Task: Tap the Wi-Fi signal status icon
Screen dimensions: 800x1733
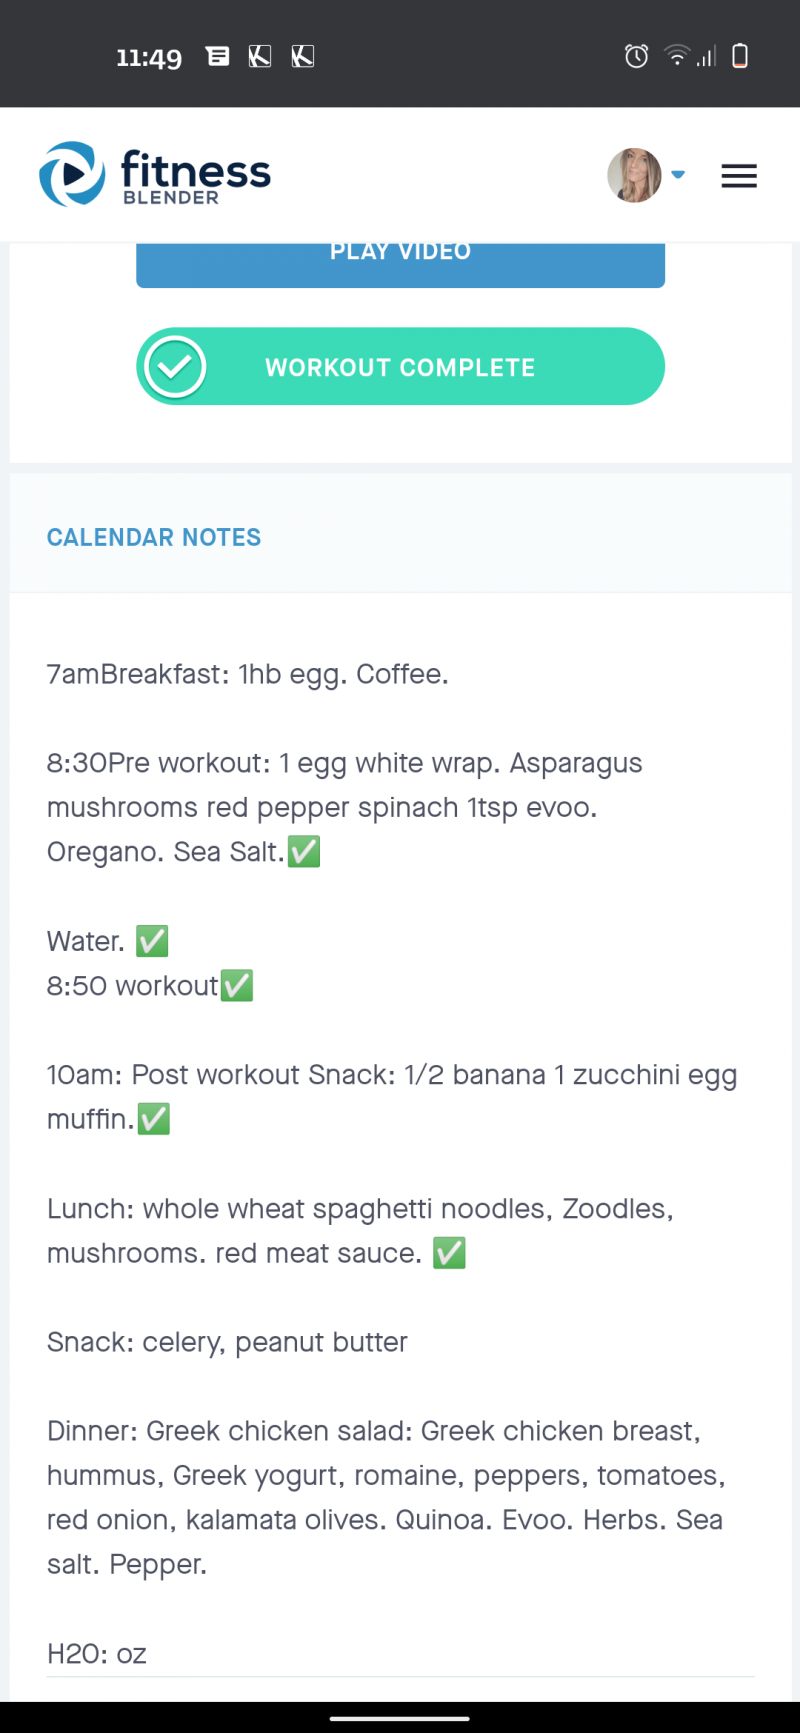Action: (x=678, y=56)
